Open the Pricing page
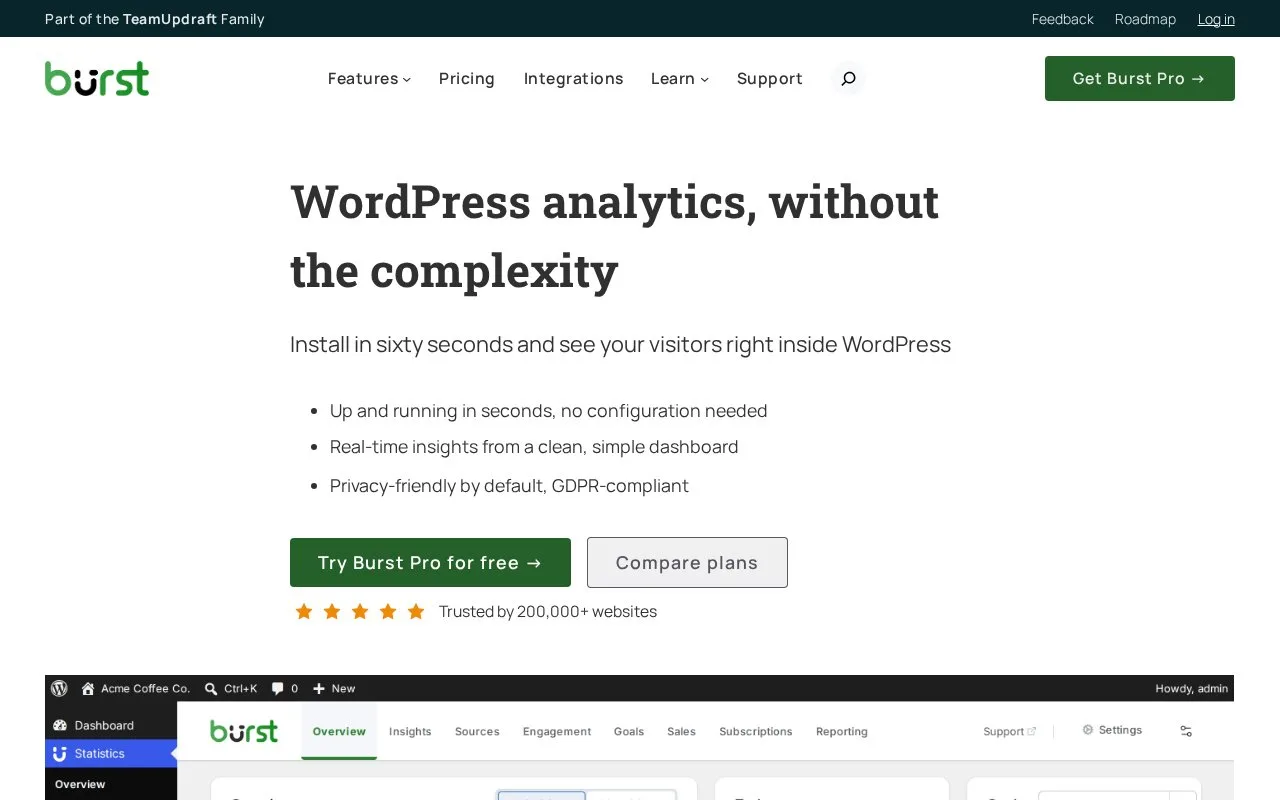This screenshot has width=1280, height=800. click(467, 78)
